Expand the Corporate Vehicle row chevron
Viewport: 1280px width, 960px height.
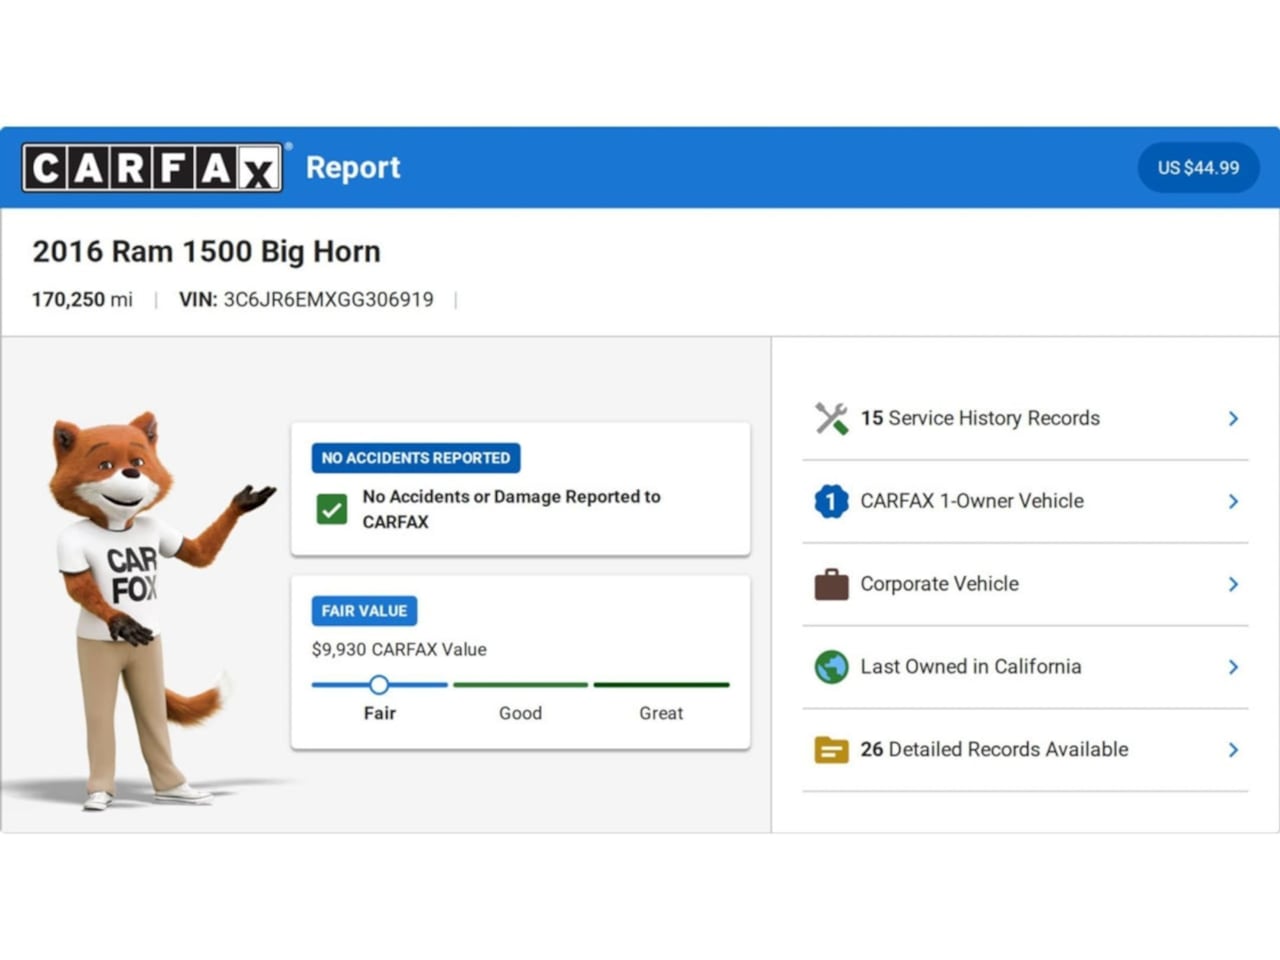click(x=1233, y=584)
